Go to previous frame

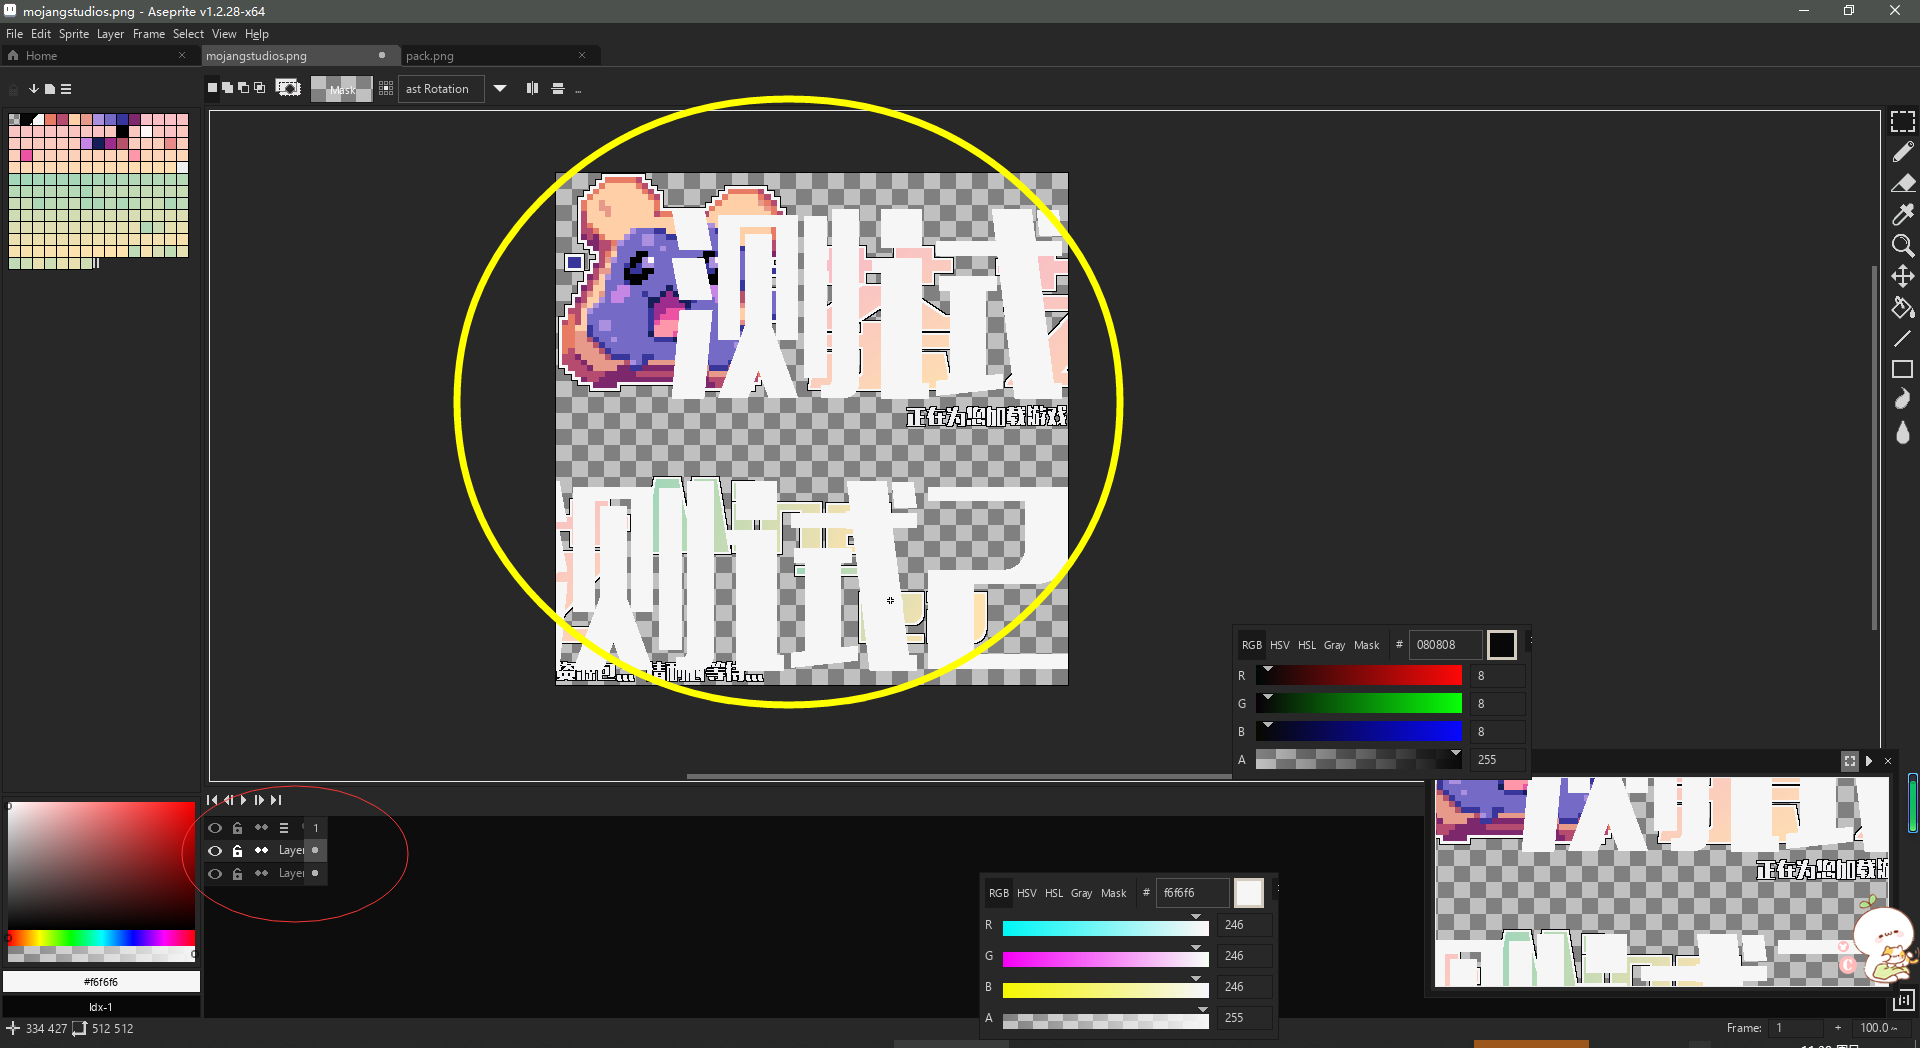(x=228, y=800)
